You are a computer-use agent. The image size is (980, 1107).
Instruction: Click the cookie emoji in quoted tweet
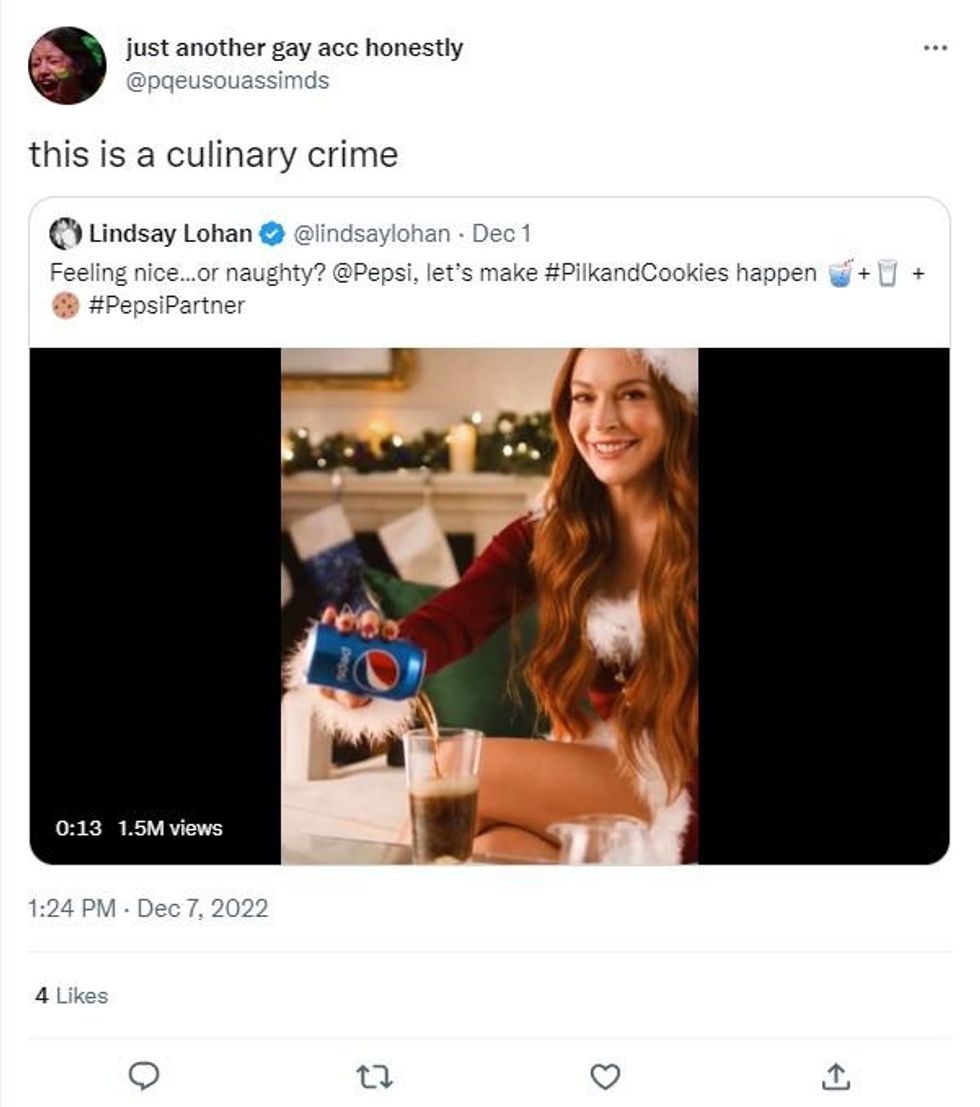pos(65,306)
